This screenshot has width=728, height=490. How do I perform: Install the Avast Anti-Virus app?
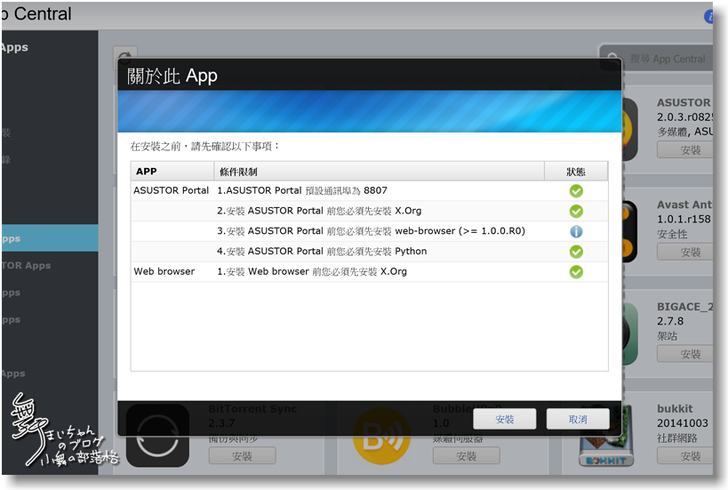point(690,252)
